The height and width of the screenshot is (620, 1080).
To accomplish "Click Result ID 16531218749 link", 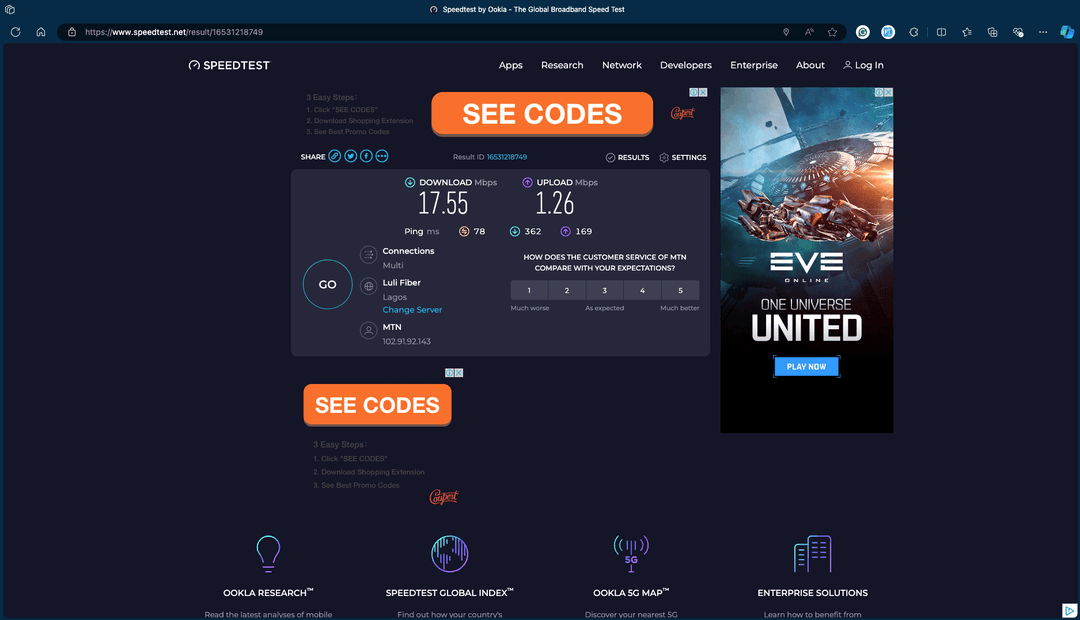I will tap(507, 157).
